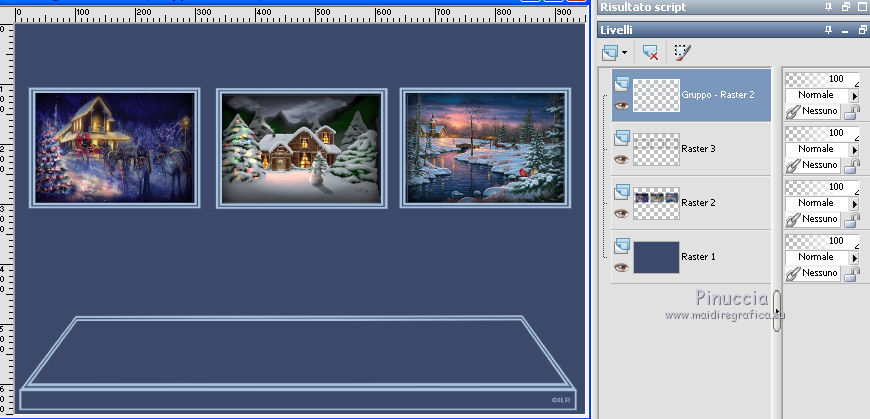Toggle visibility of Raster 2 layer
Image resolution: width=870 pixels, height=419 pixels.
click(x=621, y=213)
